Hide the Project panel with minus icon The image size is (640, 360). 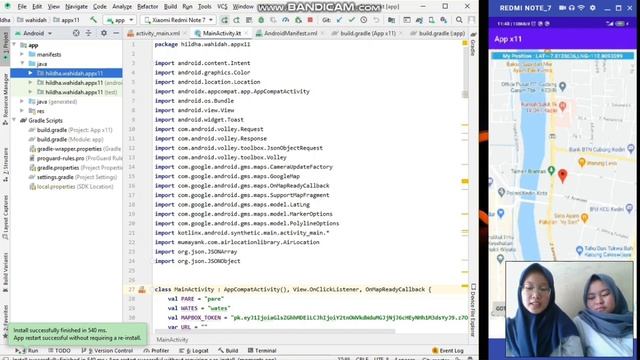coord(116,33)
